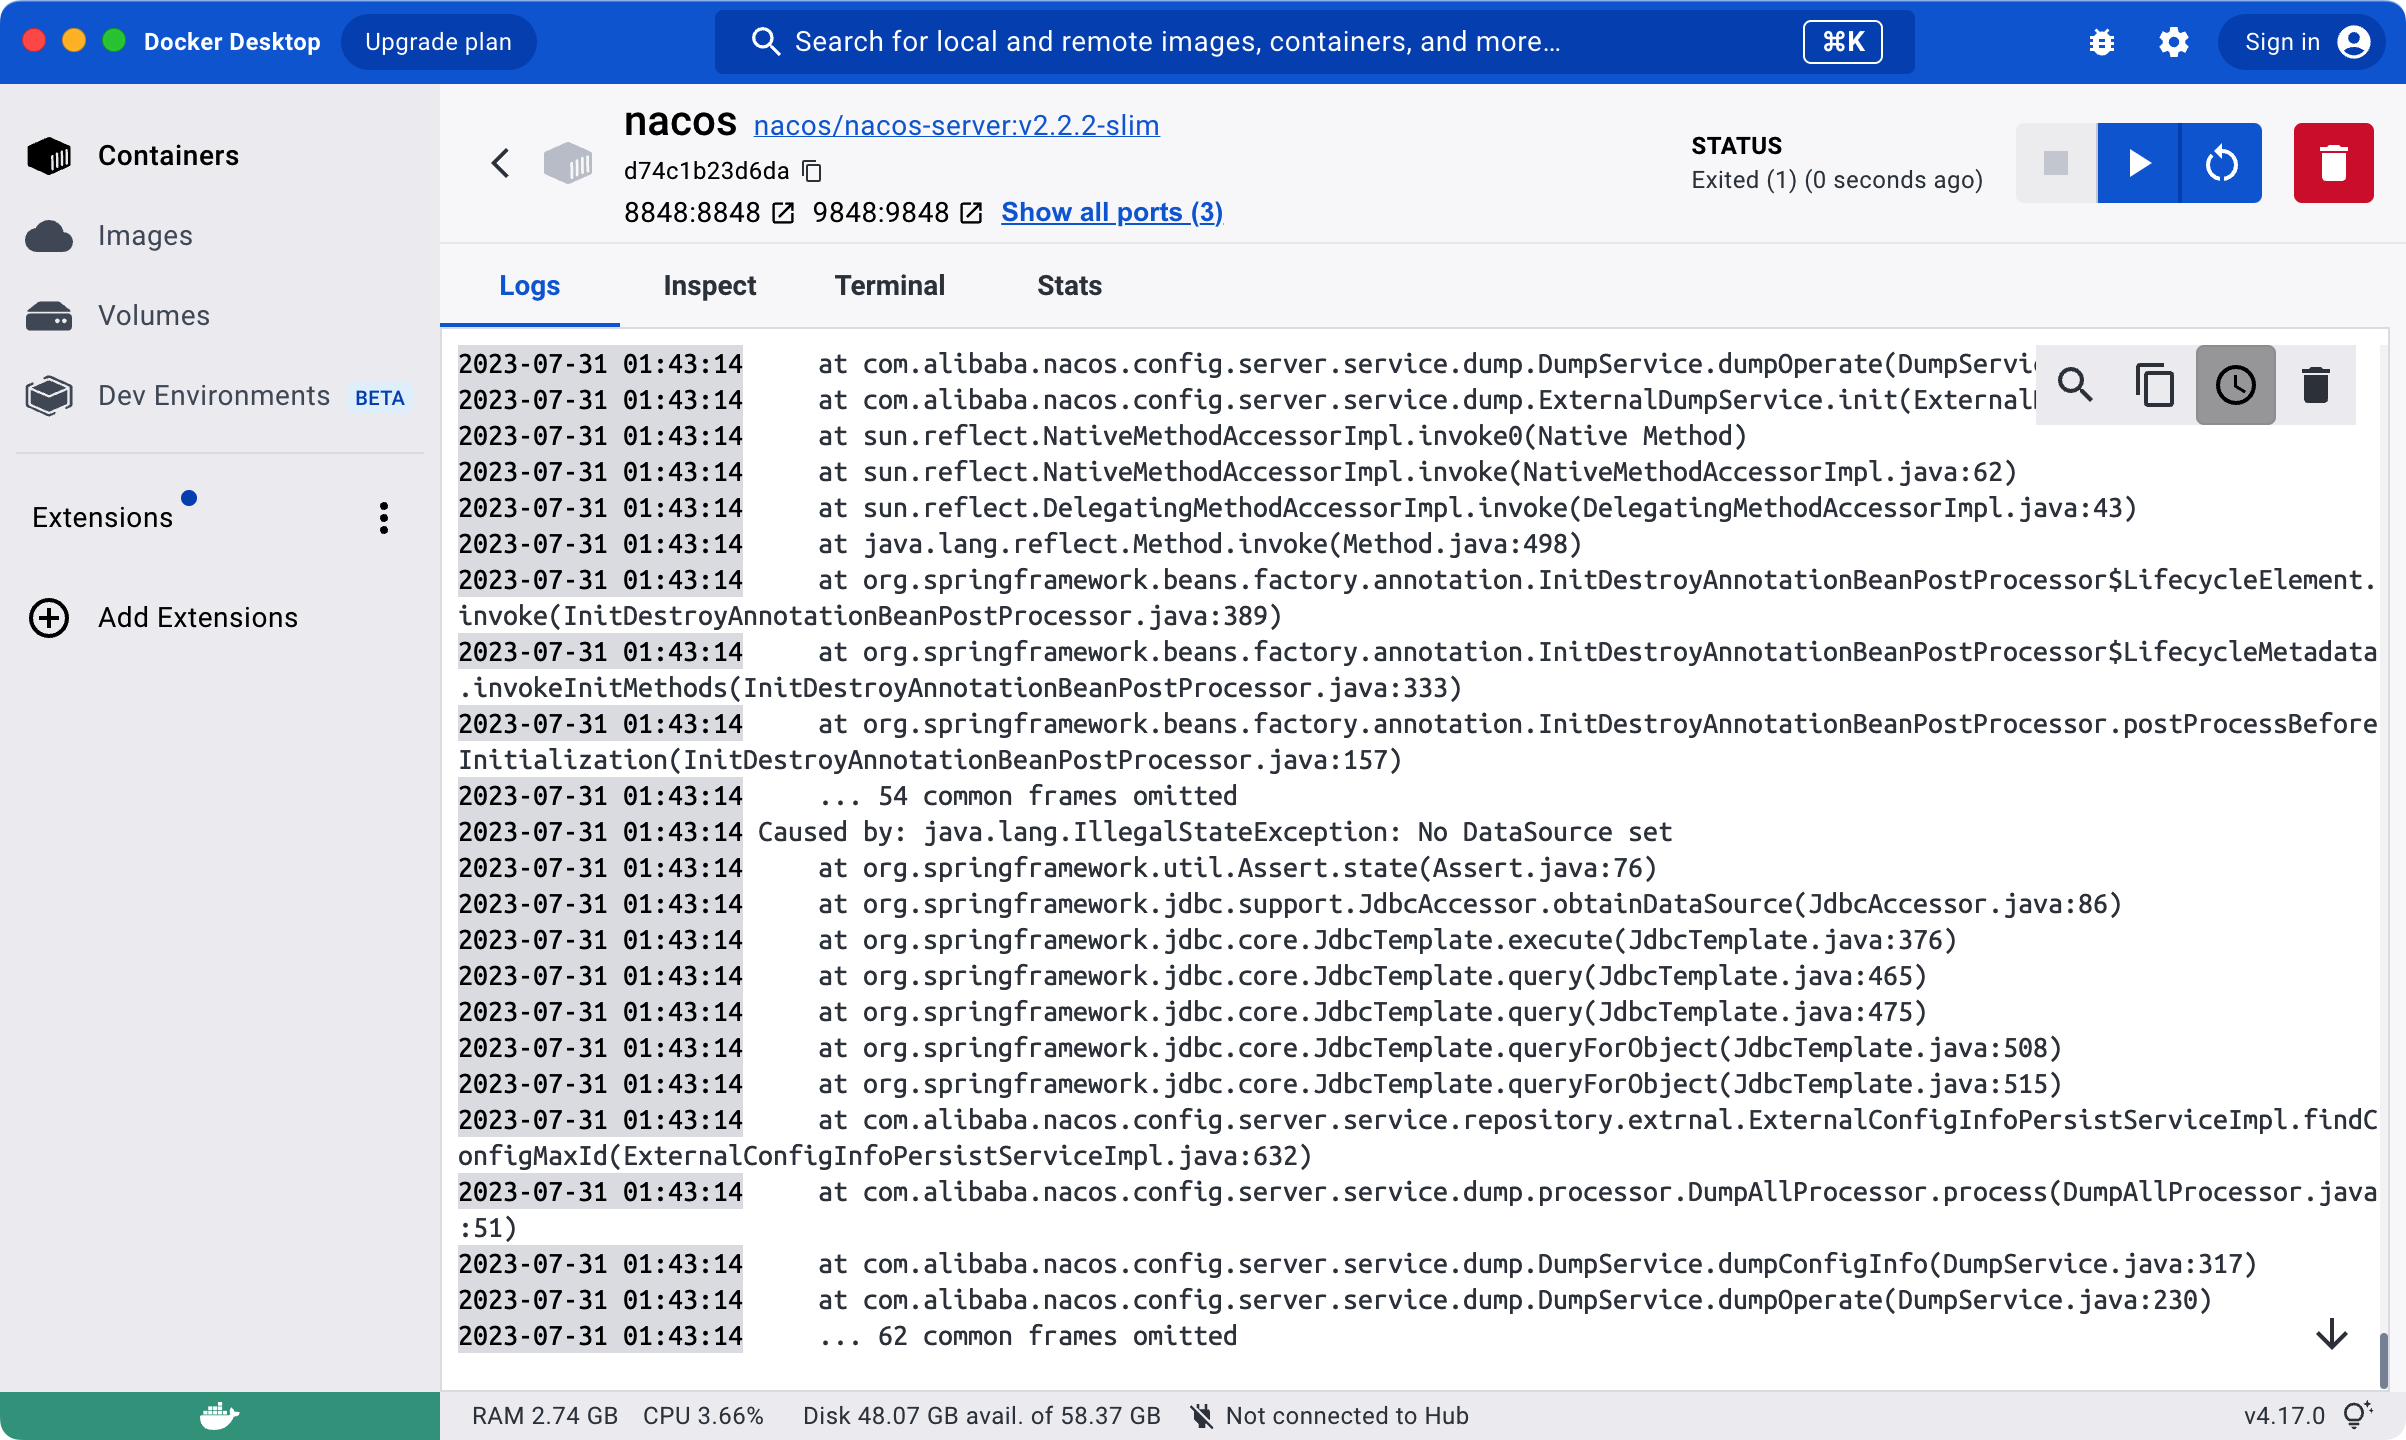Toggle the timestamps display icon
The height and width of the screenshot is (1440, 2406).
[x=2235, y=382]
